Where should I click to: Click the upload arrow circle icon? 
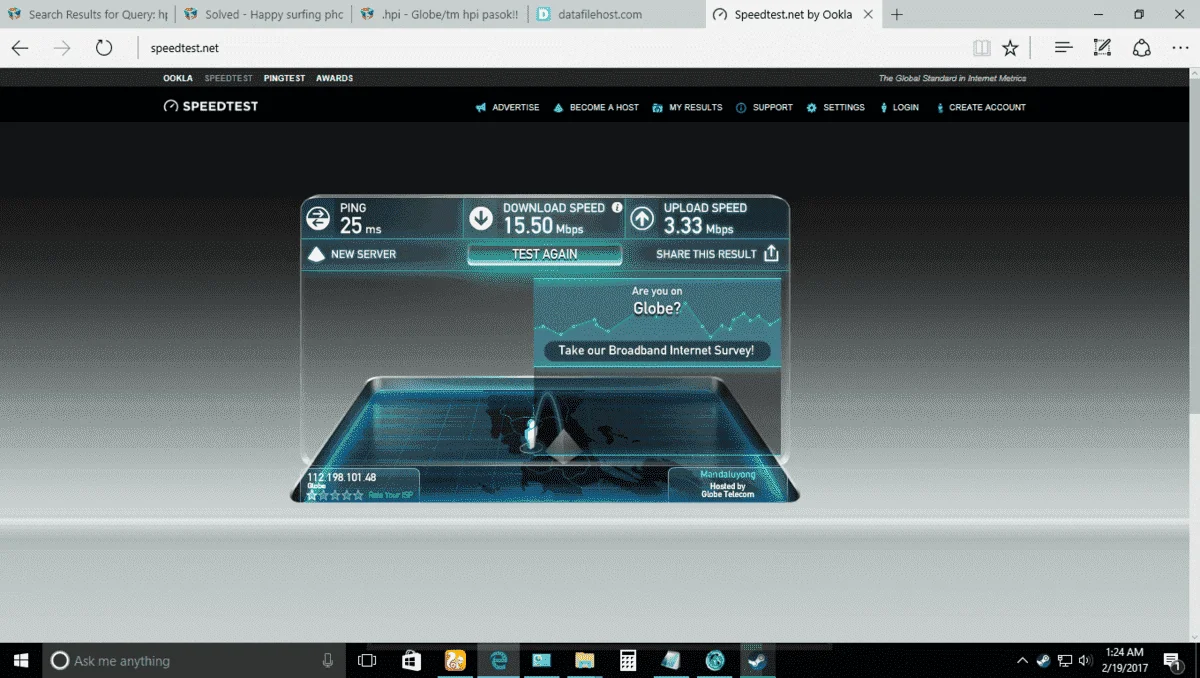click(x=642, y=218)
